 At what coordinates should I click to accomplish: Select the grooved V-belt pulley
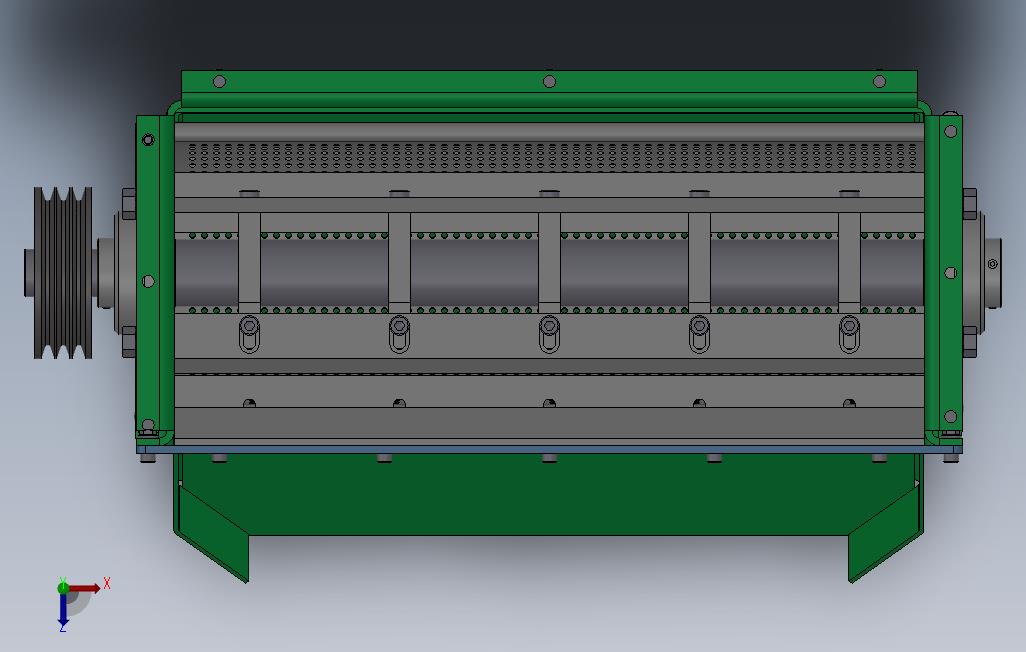[x=63, y=273]
